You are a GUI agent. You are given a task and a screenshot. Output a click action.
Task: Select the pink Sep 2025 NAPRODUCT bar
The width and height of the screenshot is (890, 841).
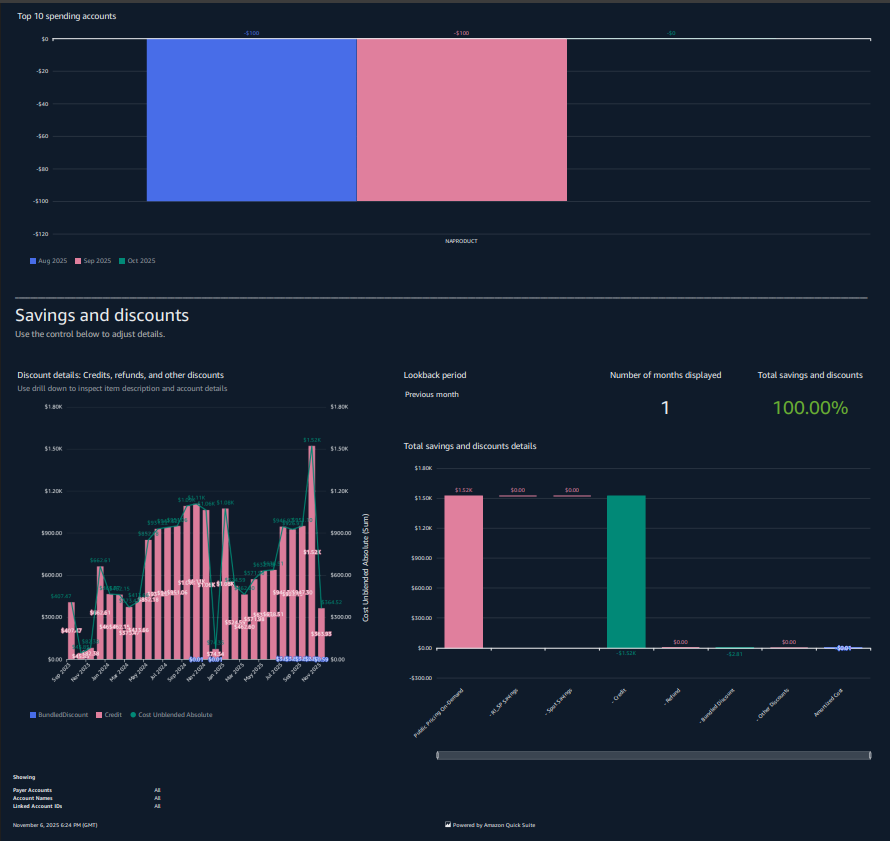click(460, 120)
